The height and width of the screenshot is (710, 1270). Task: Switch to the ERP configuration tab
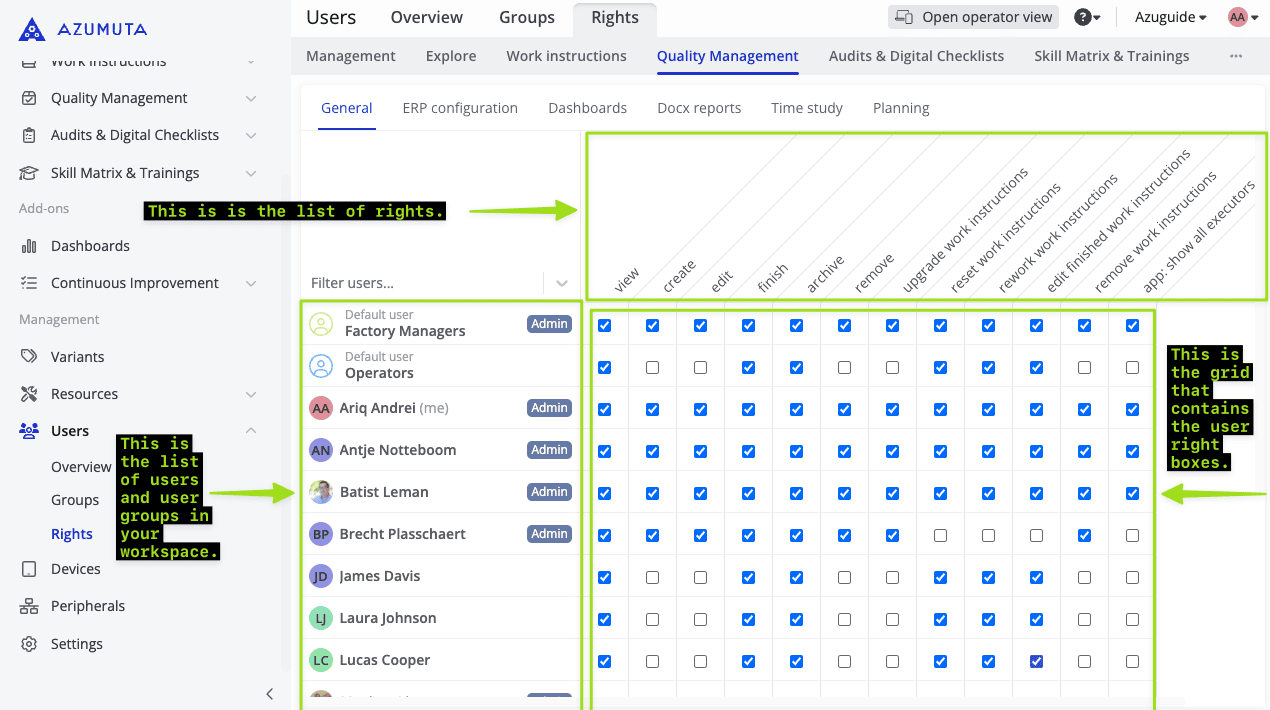[460, 108]
